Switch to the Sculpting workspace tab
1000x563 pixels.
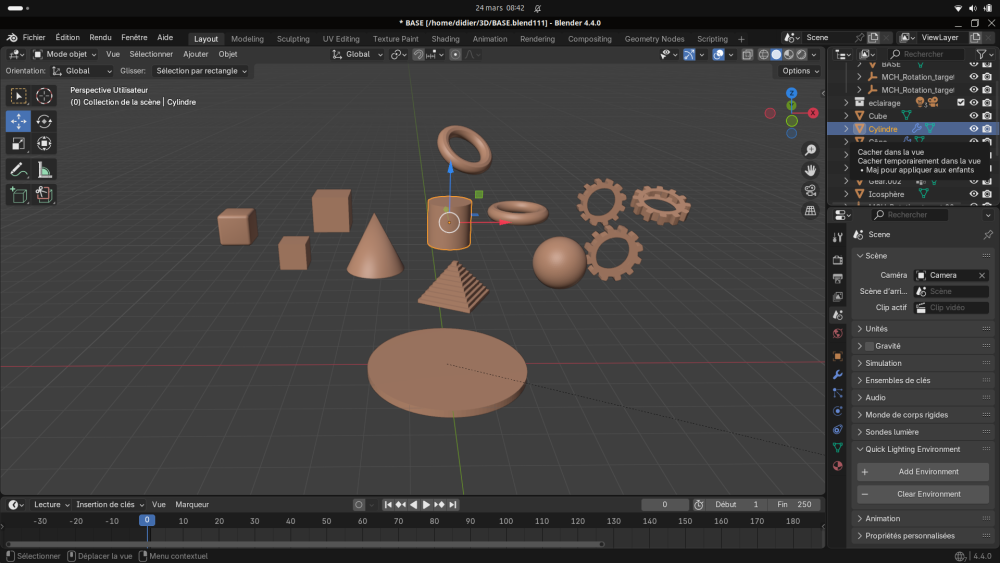(x=293, y=39)
